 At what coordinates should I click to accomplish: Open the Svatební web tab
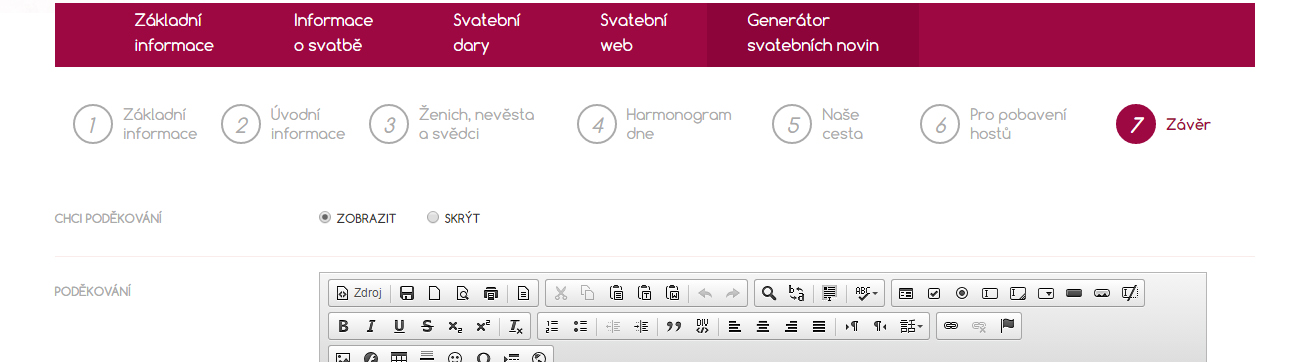click(x=634, y=33)
